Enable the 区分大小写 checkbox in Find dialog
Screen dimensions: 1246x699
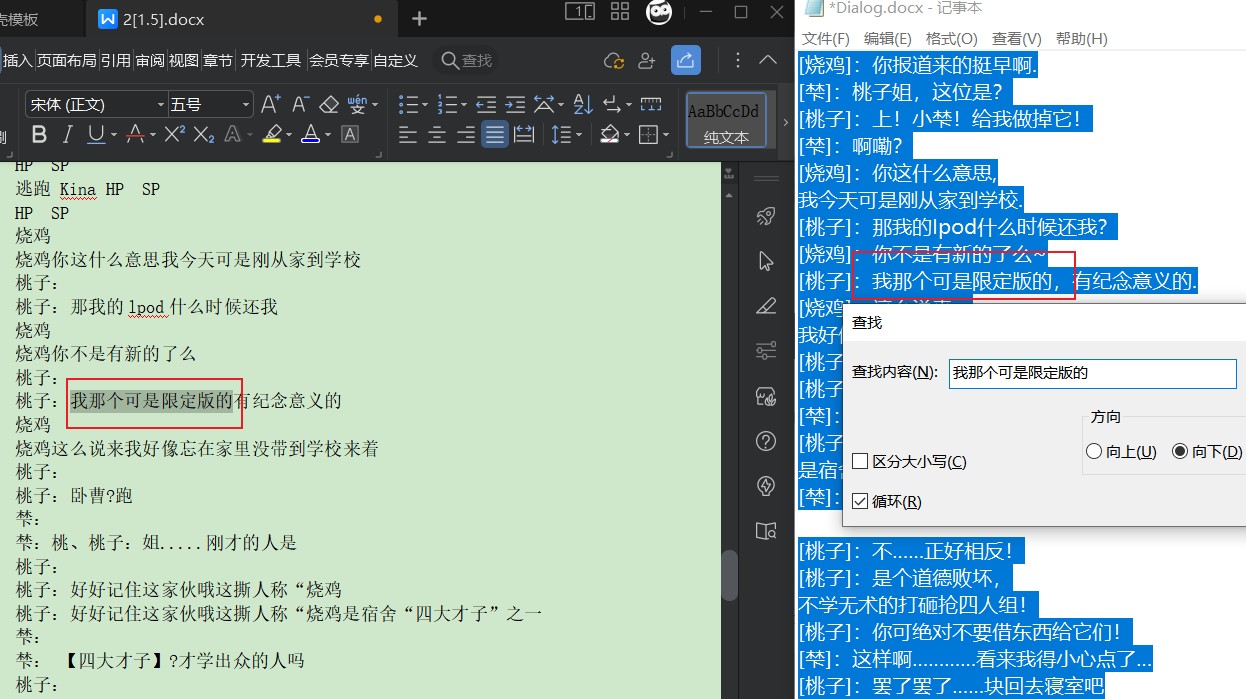click(860, 462)
